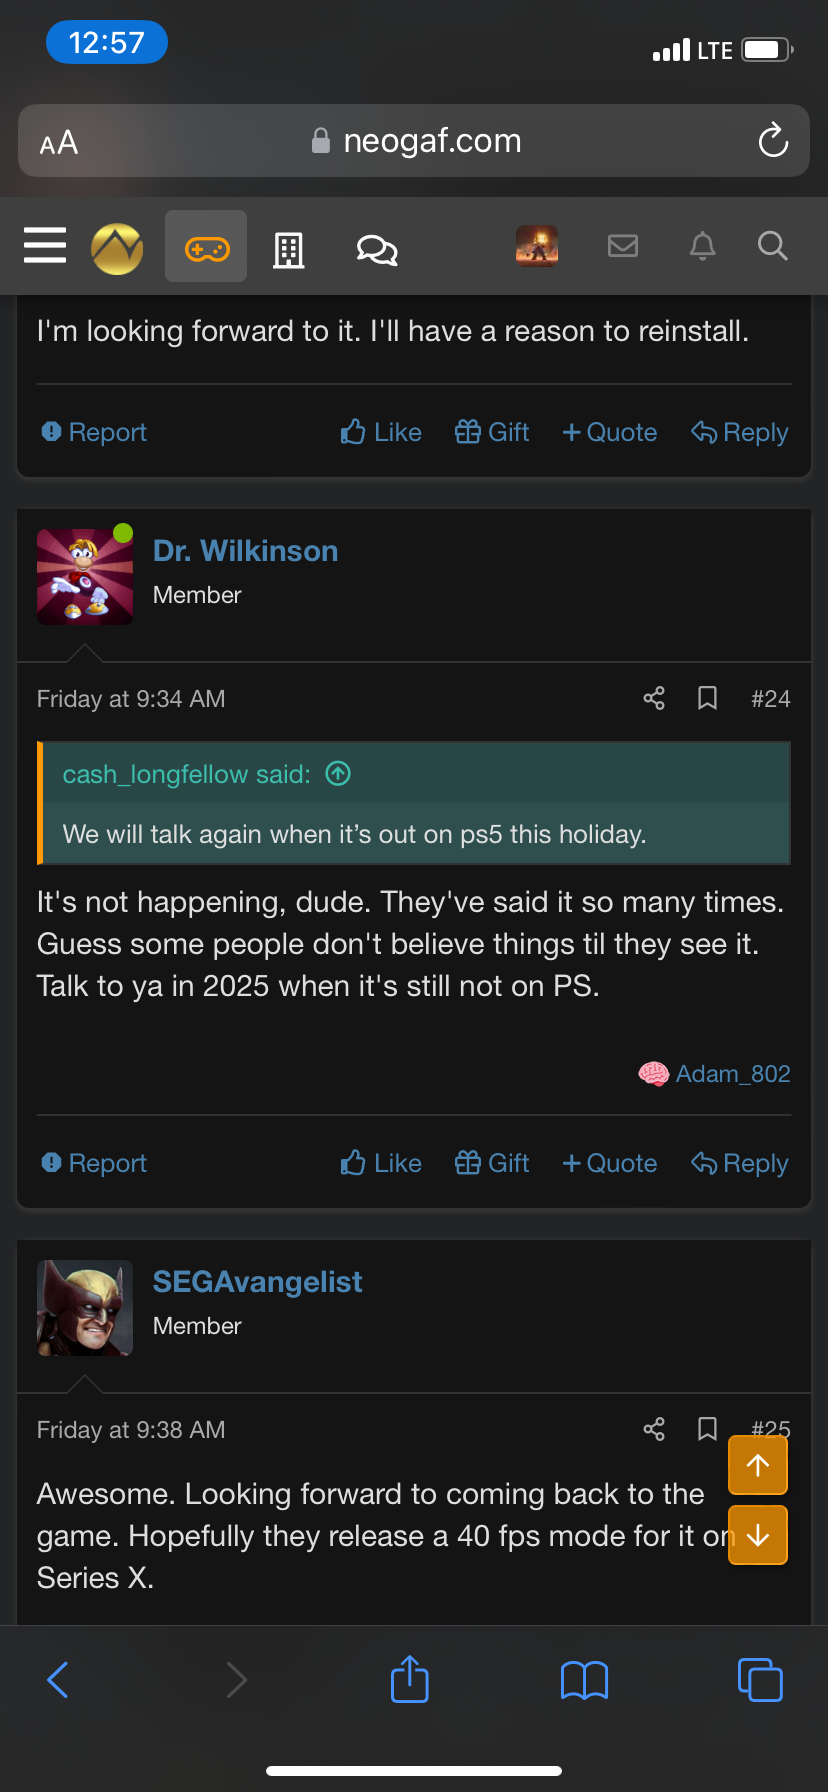Open the building forum section icon
This screenshot has height=1792, width=828.
pos(289,249)
